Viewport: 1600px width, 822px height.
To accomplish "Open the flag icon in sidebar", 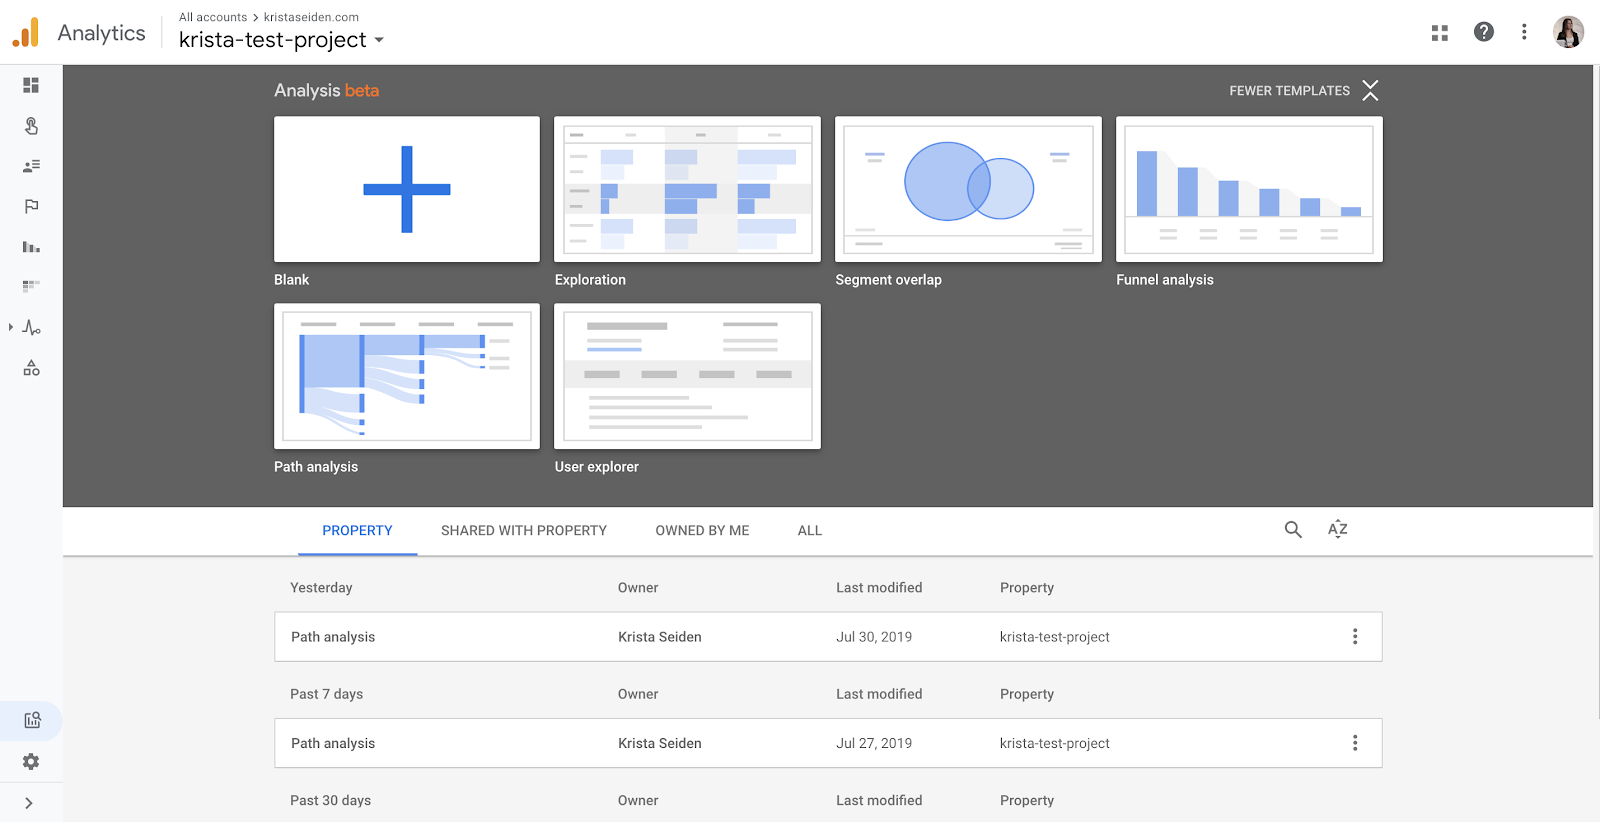I will (x=31, y=206).
